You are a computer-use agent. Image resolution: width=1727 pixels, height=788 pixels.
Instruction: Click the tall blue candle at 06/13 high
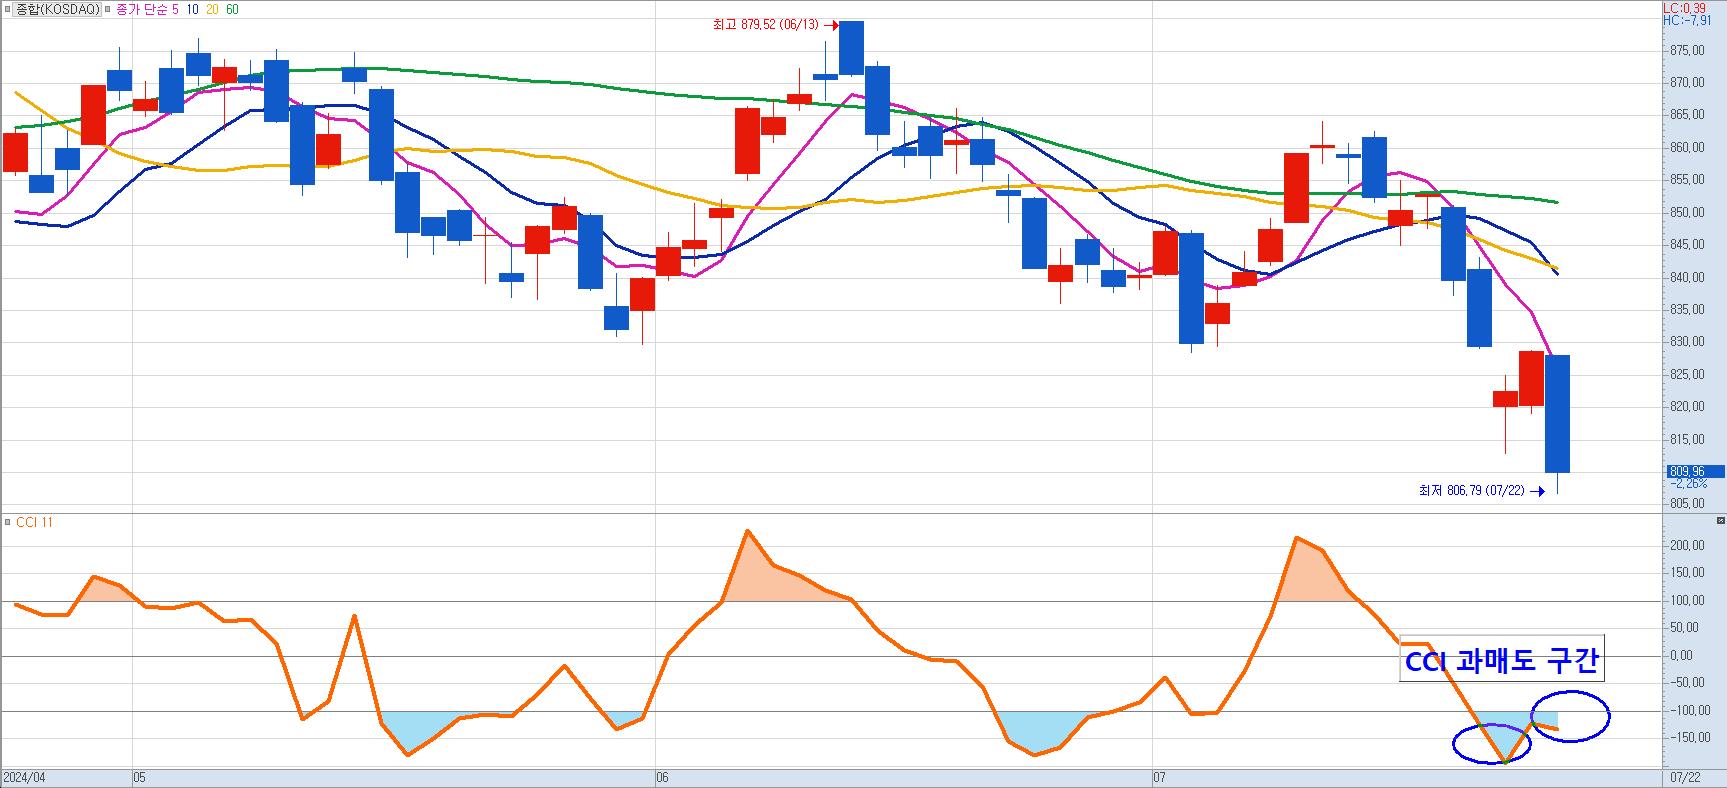click(851, 47)
